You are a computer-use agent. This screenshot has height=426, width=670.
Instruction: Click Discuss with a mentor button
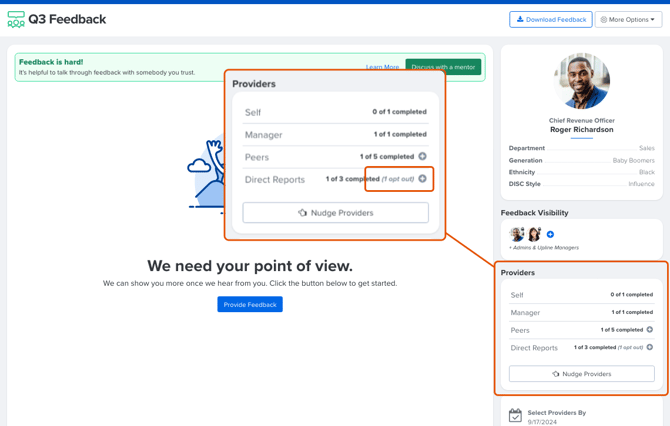coord(443,67)
